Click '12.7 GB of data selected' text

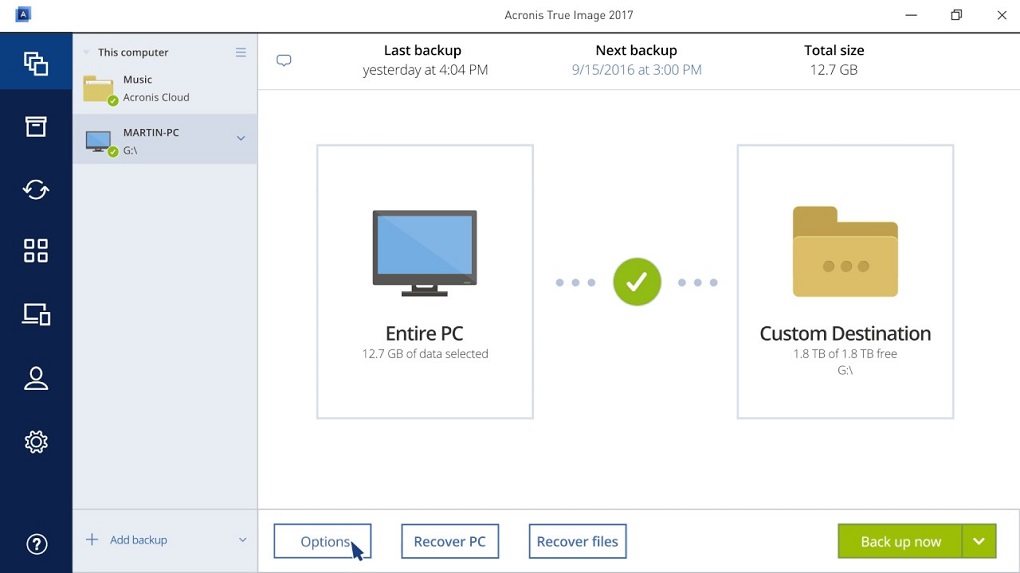pos(425,354)
